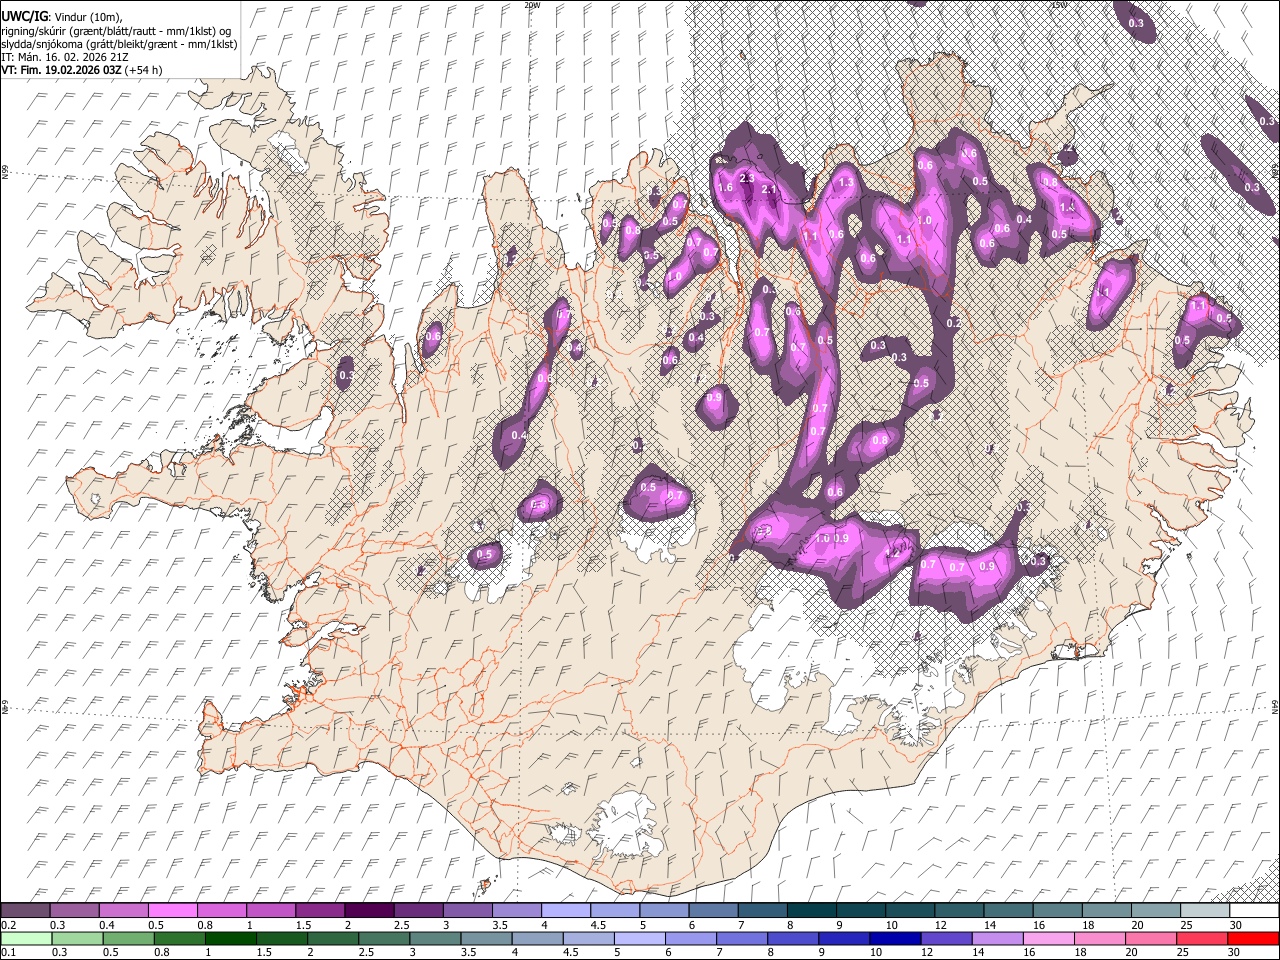Select the 2.5 label in the lower rain legend
1280x960 pixels.
tap(365, 952)
